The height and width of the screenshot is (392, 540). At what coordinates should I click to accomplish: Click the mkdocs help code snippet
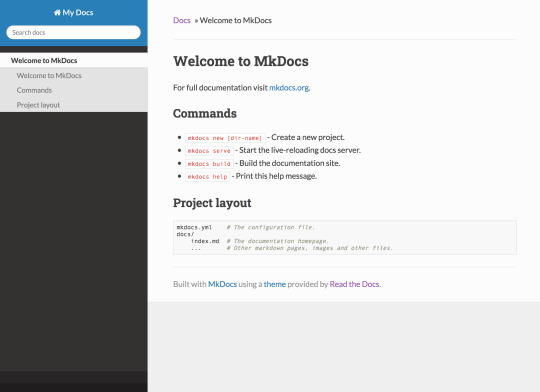coord(207,177)
